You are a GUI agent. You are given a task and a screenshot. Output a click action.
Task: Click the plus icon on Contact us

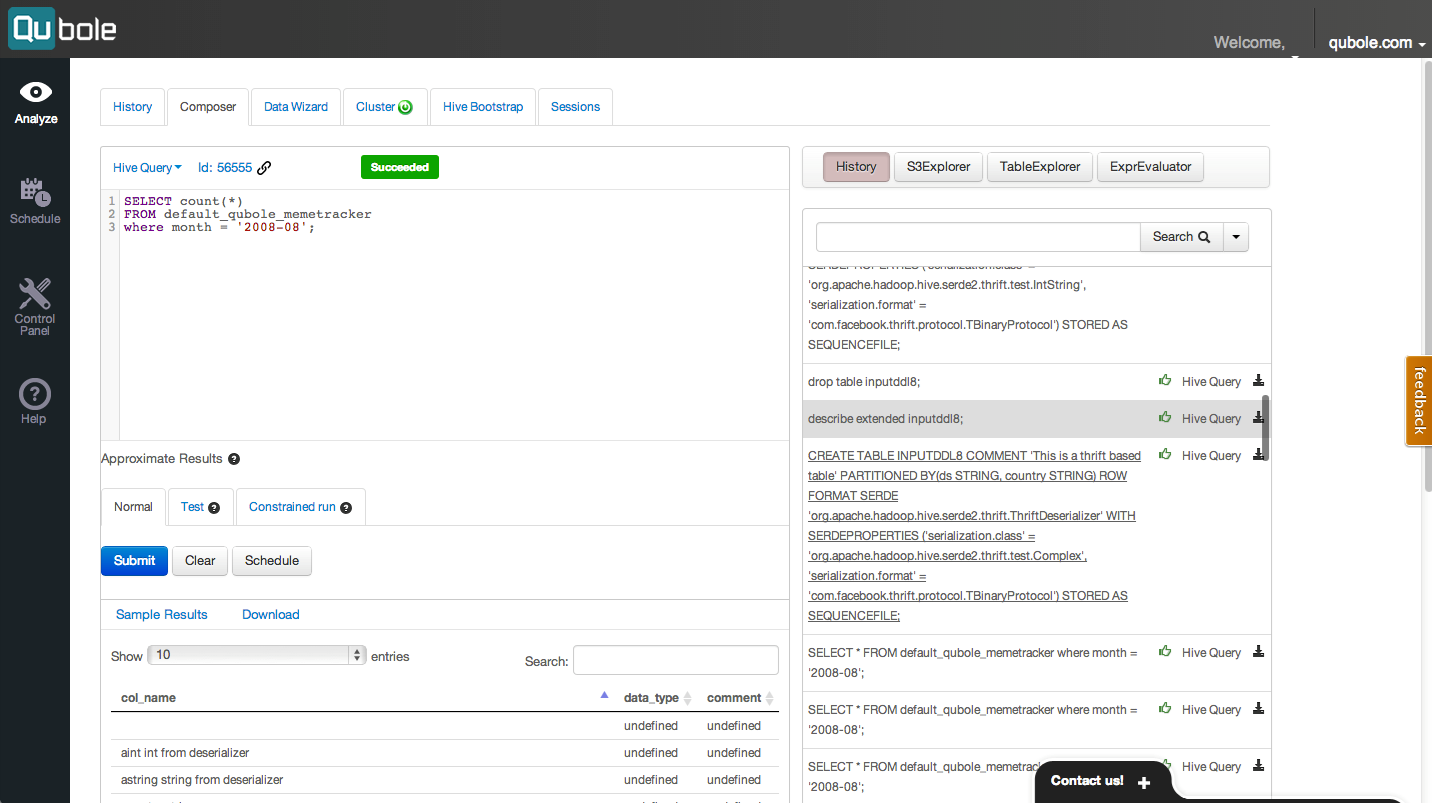point(1144,782)
